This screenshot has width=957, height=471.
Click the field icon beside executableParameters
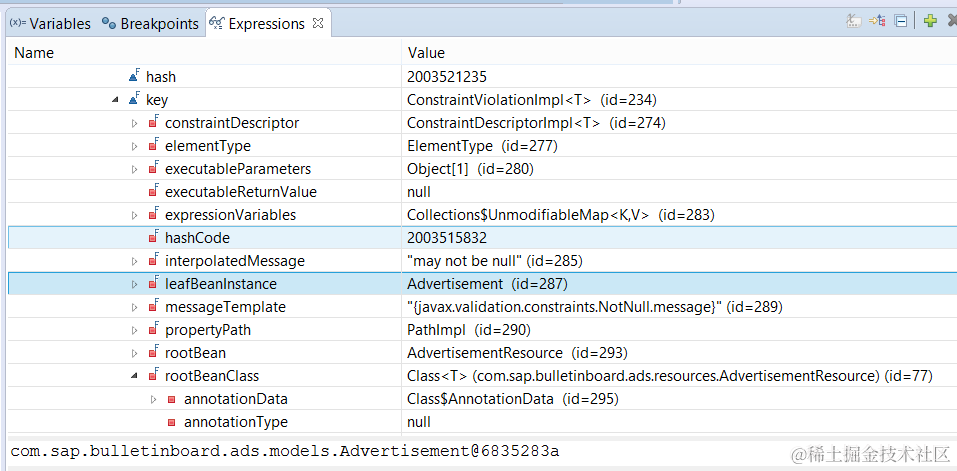click(154, 168)
